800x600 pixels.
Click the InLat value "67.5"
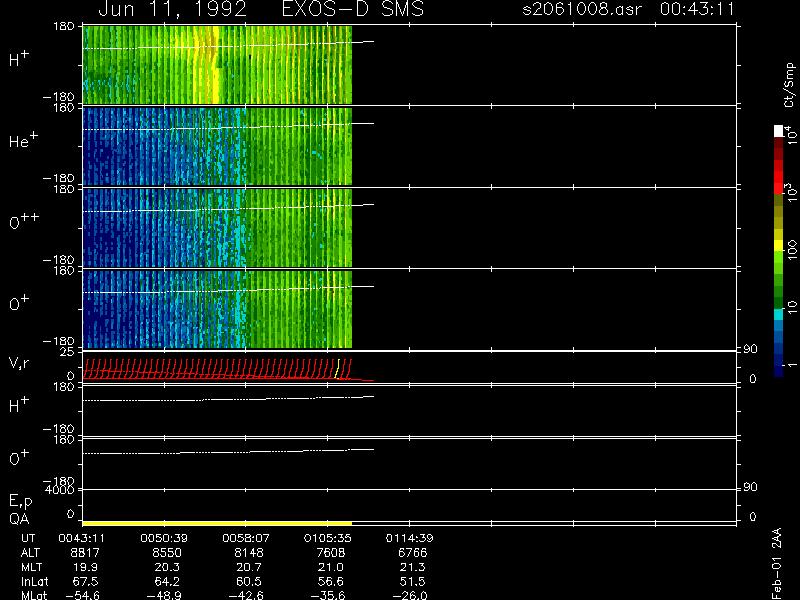tap(86, 581)
